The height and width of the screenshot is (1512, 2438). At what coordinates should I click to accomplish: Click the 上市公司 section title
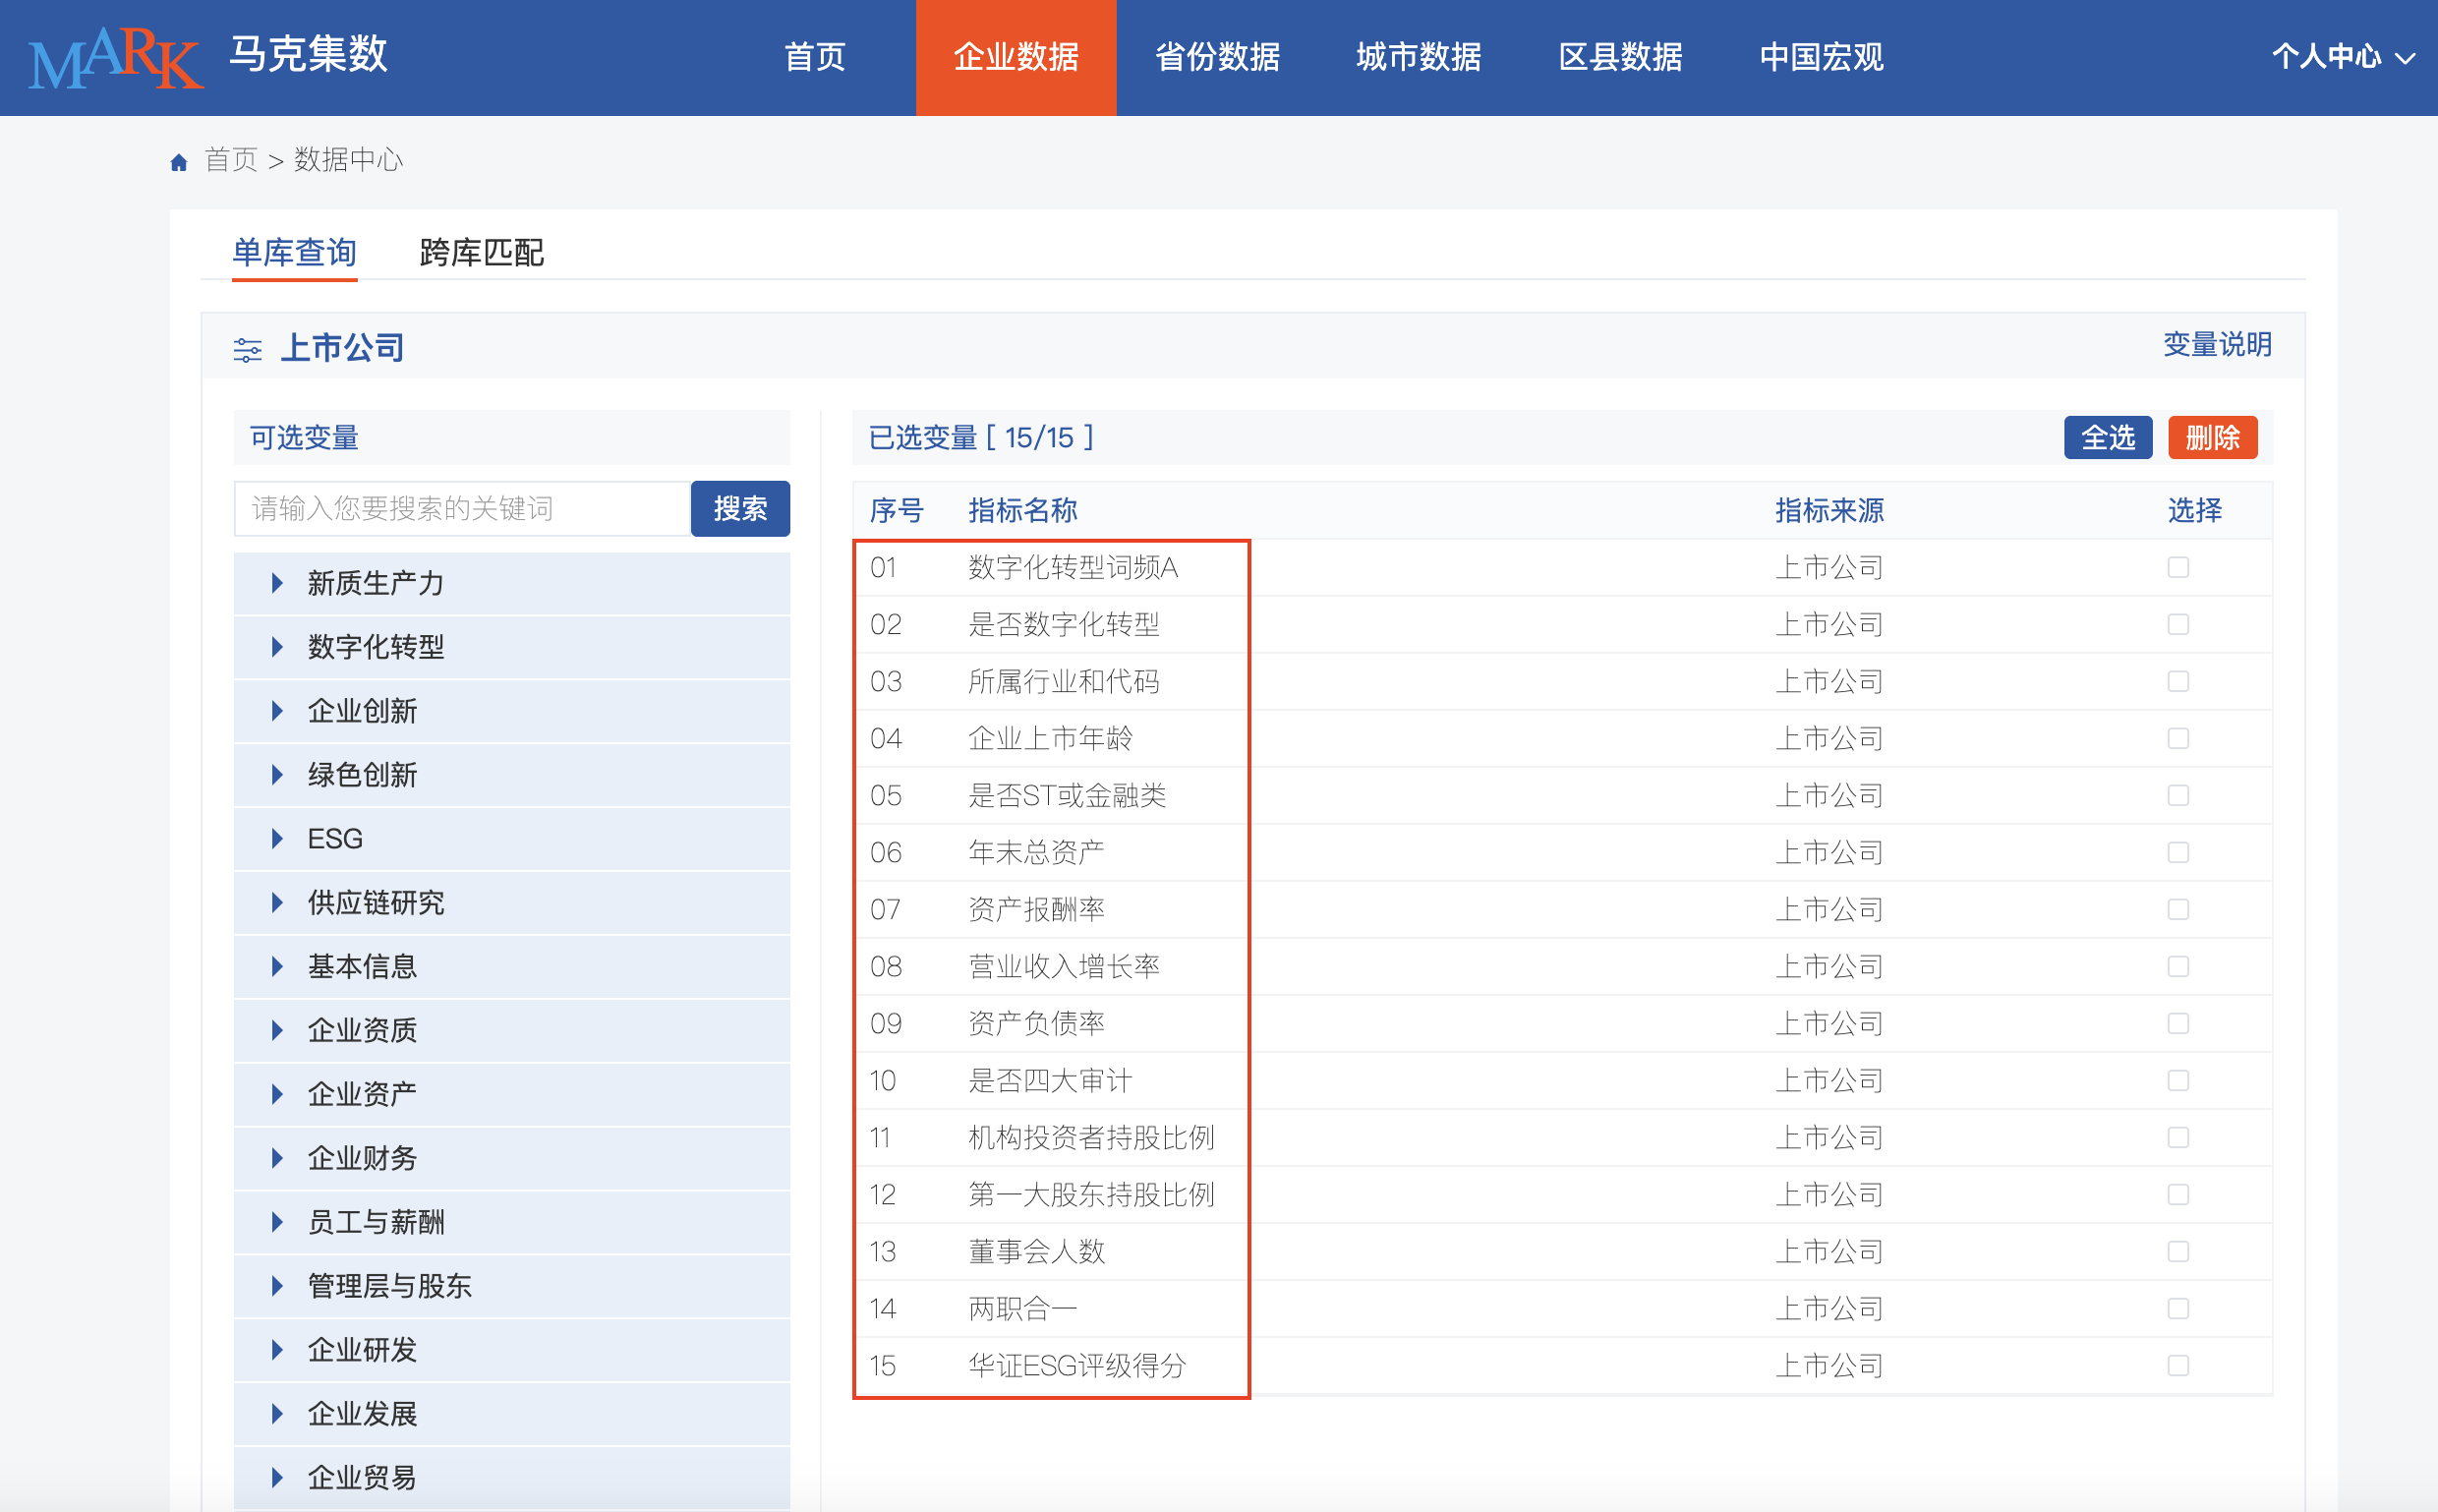[342, 348]
